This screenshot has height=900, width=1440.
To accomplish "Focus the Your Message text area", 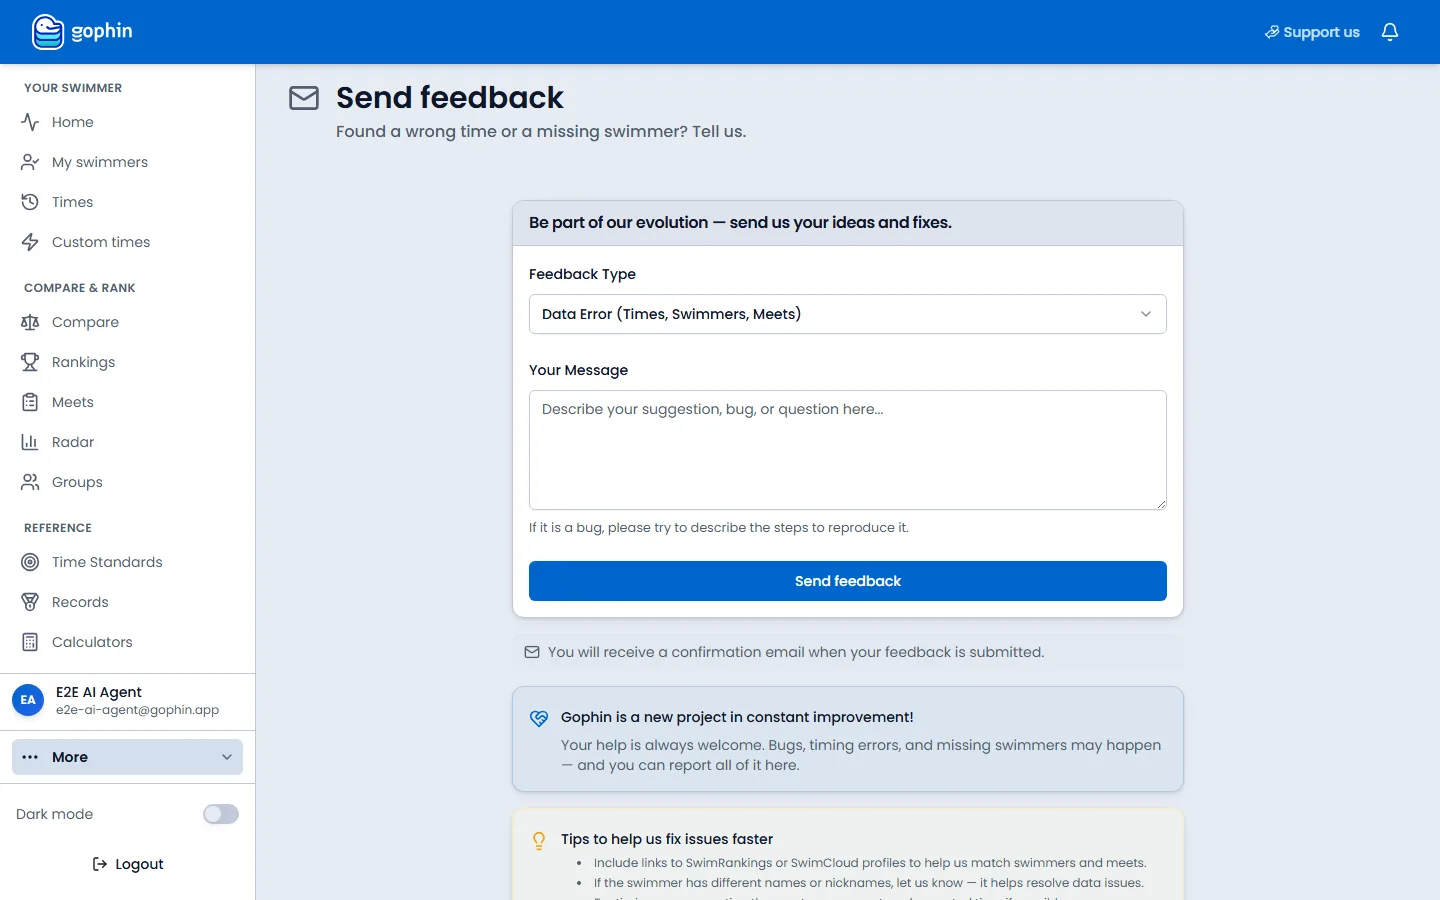I will point(848,450).
